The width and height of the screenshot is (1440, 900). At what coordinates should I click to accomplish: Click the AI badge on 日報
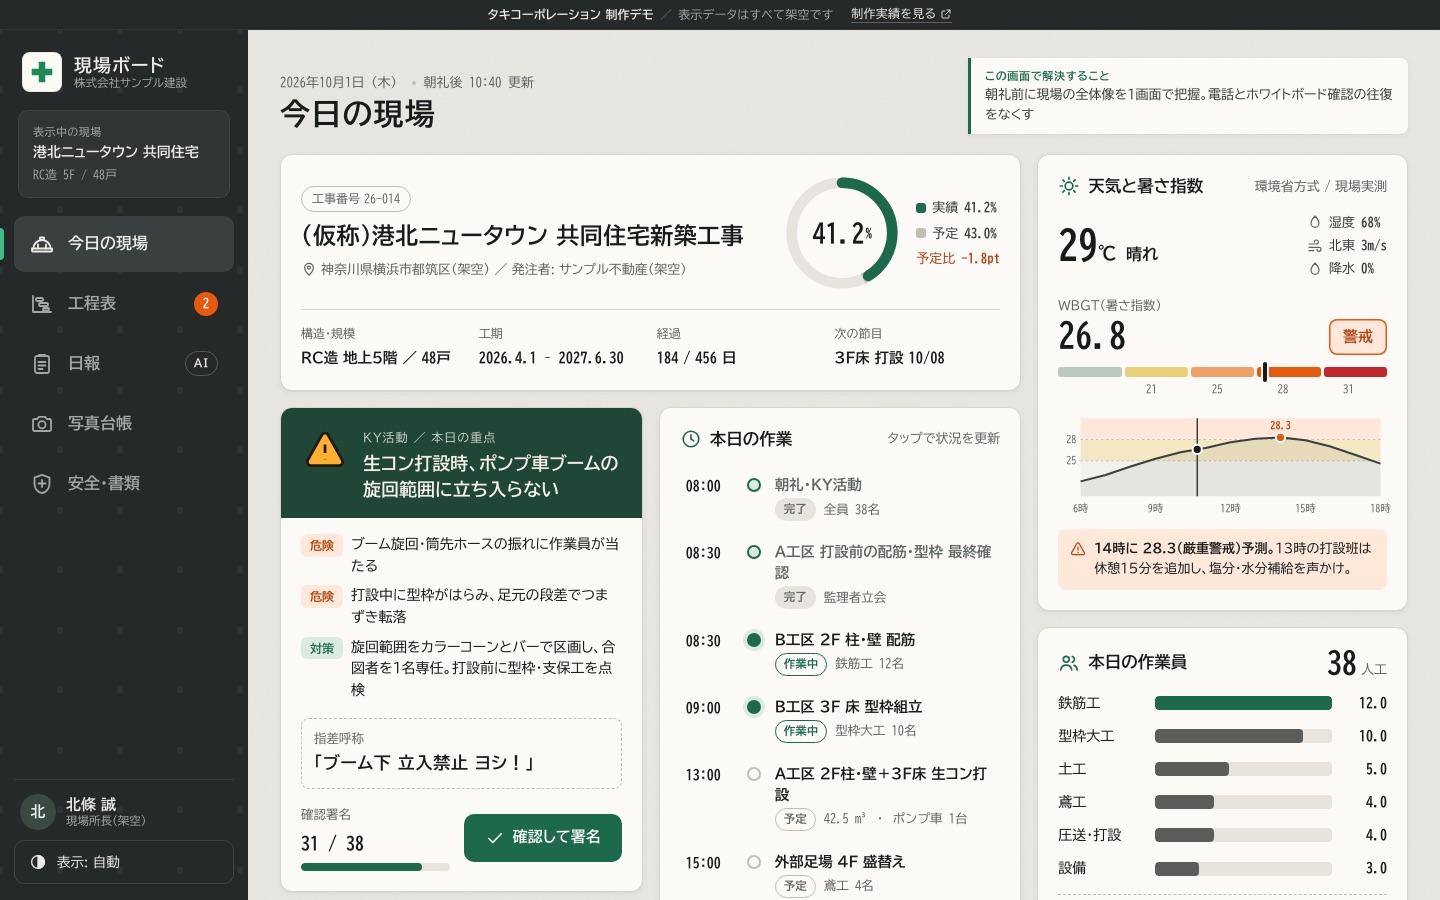201,363
